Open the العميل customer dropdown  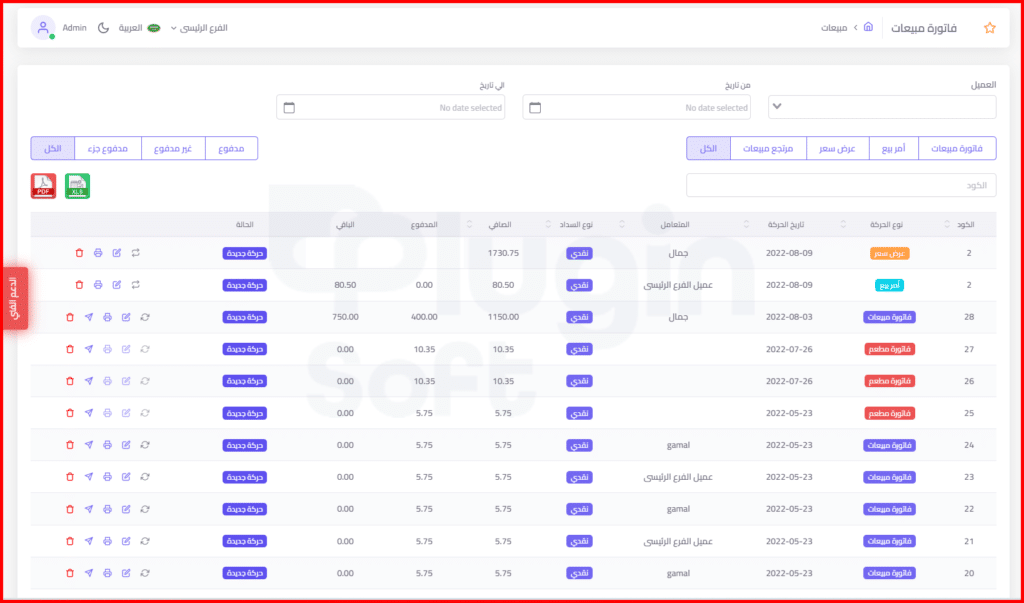click(882, 107)
